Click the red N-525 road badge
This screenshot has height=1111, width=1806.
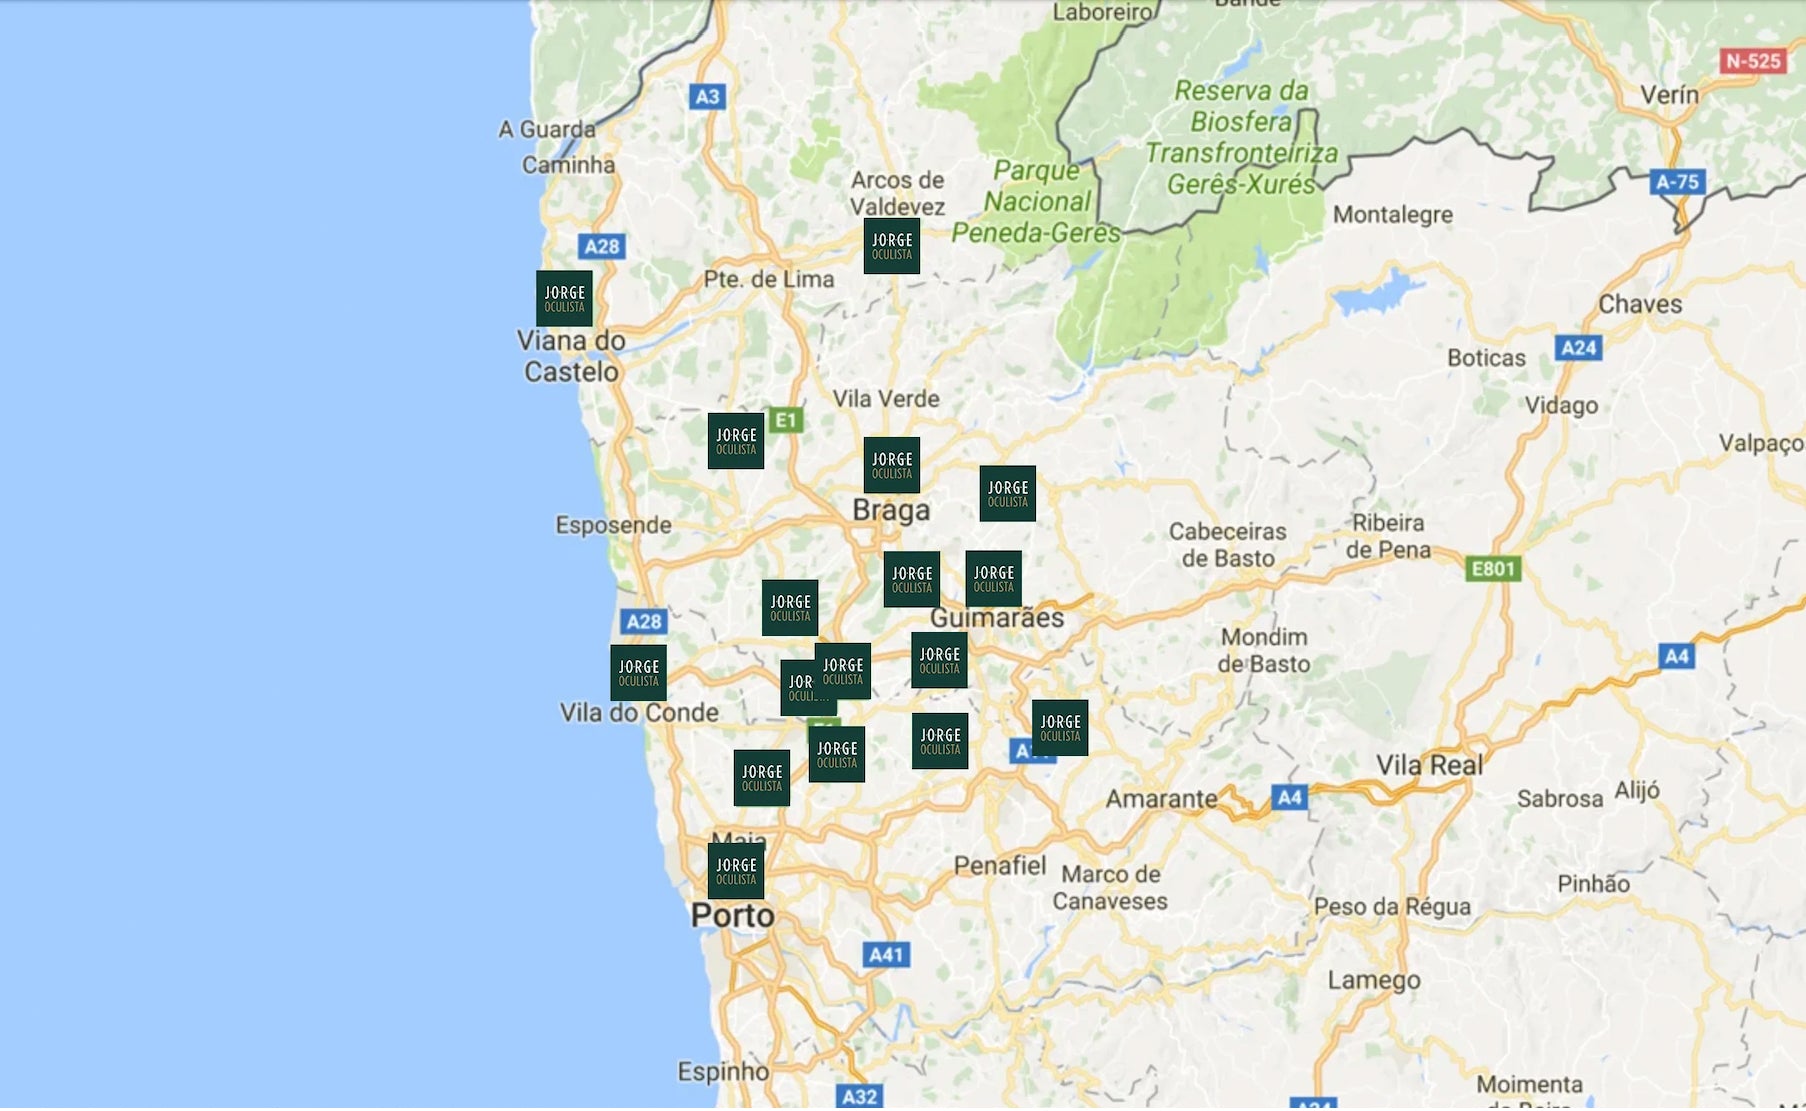tap(1752, 61)
